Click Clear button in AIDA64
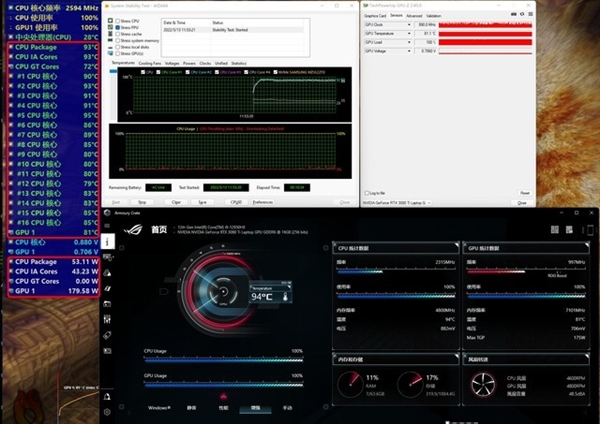The width and height of the screenshot is (600, 424). click(176, 202)
